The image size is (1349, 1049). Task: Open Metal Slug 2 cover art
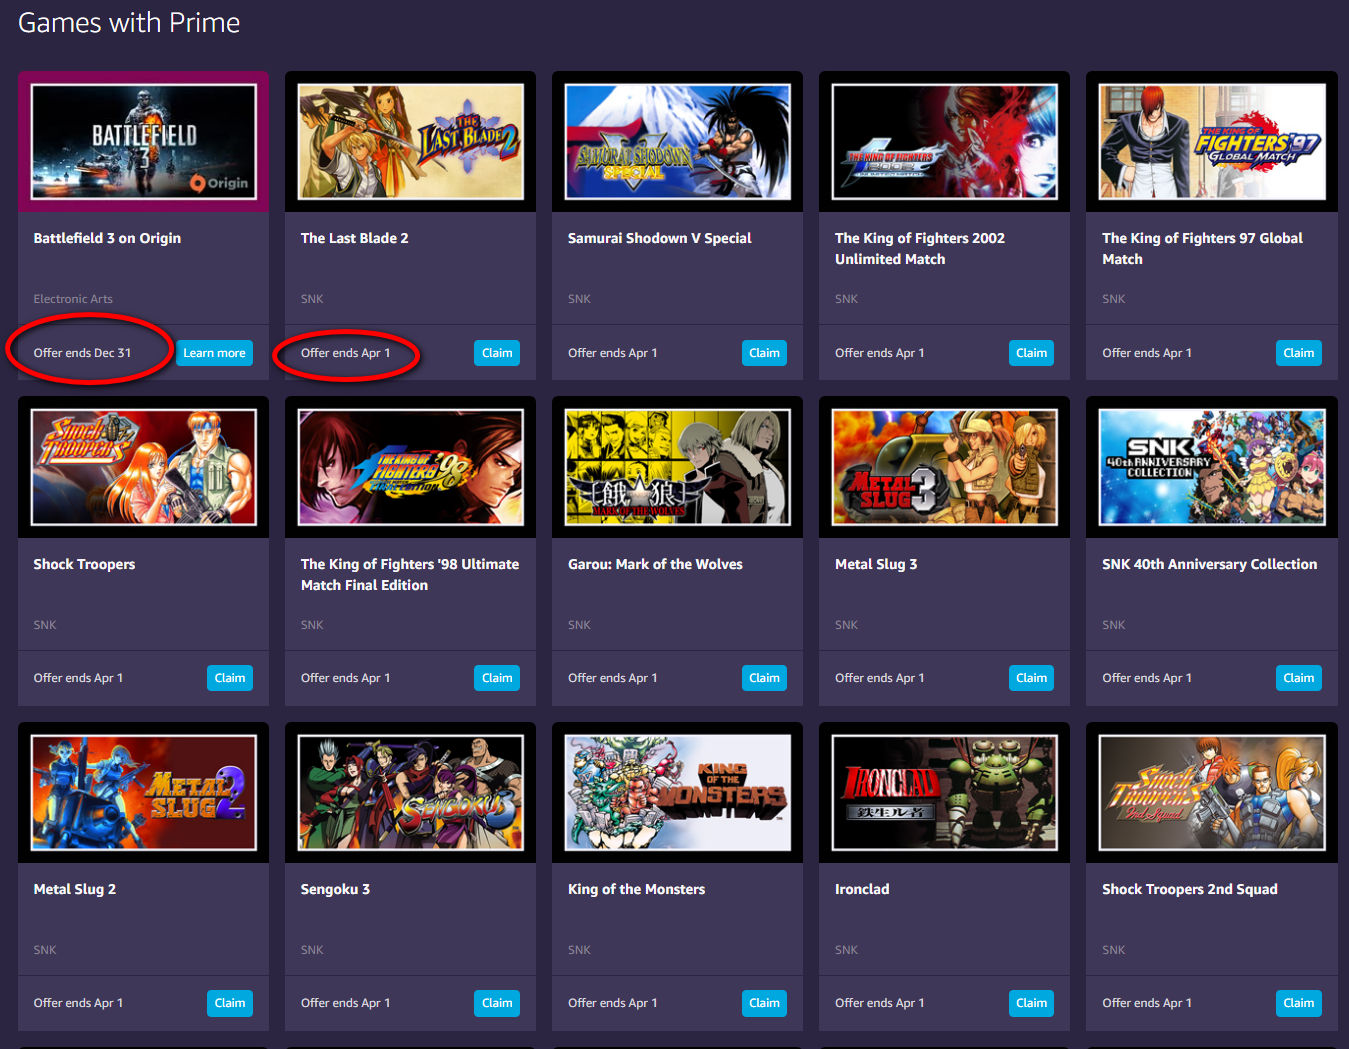[144, 792]
